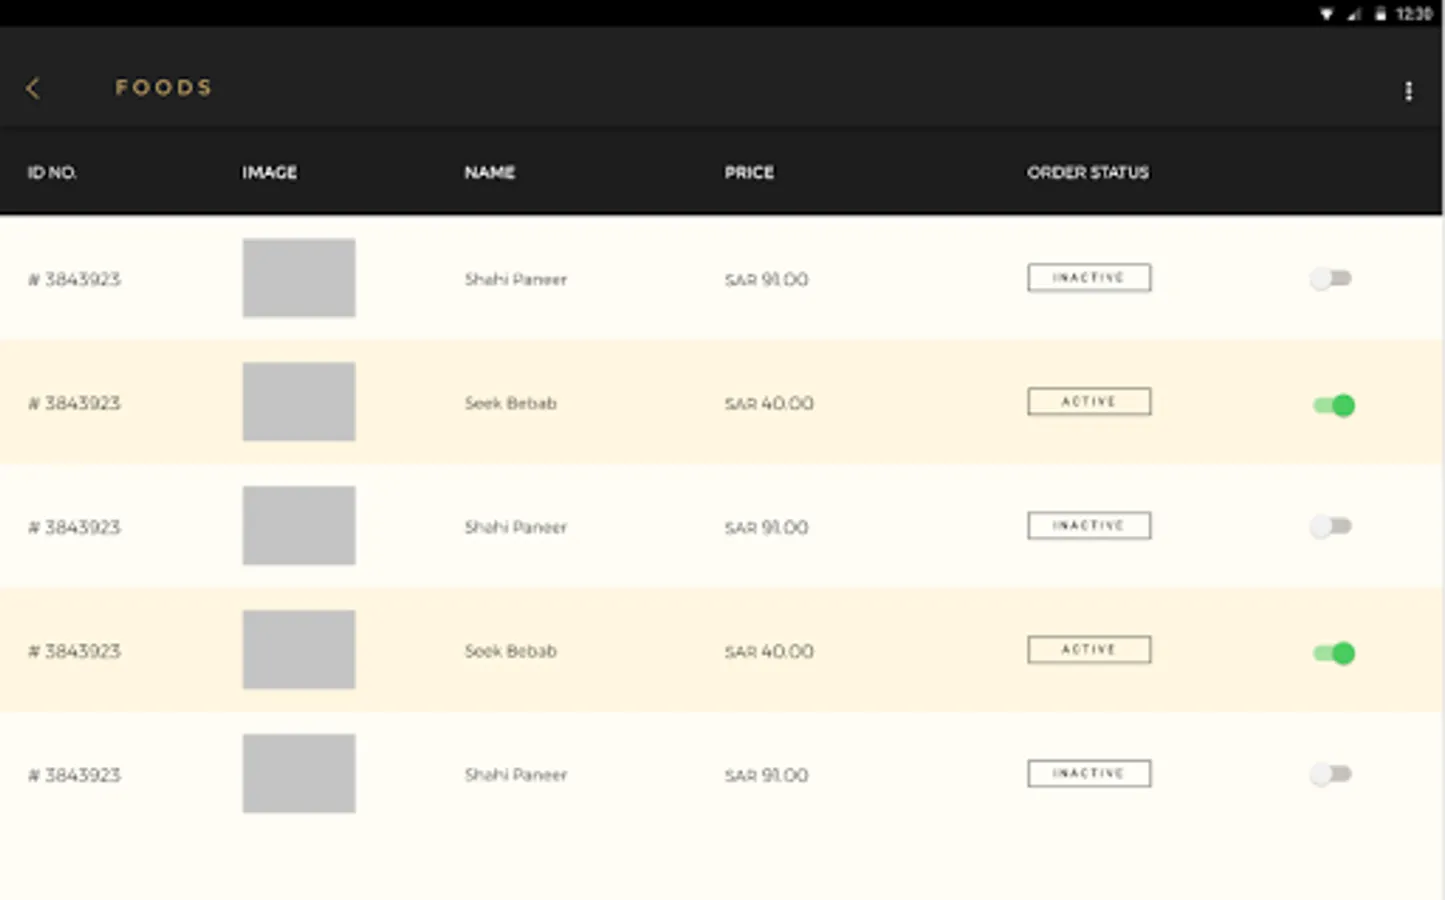The height and width of the screenshot is (900, 1445).
Task: Click the ACTIVE badge in the second row
Action: point(1089,401)
